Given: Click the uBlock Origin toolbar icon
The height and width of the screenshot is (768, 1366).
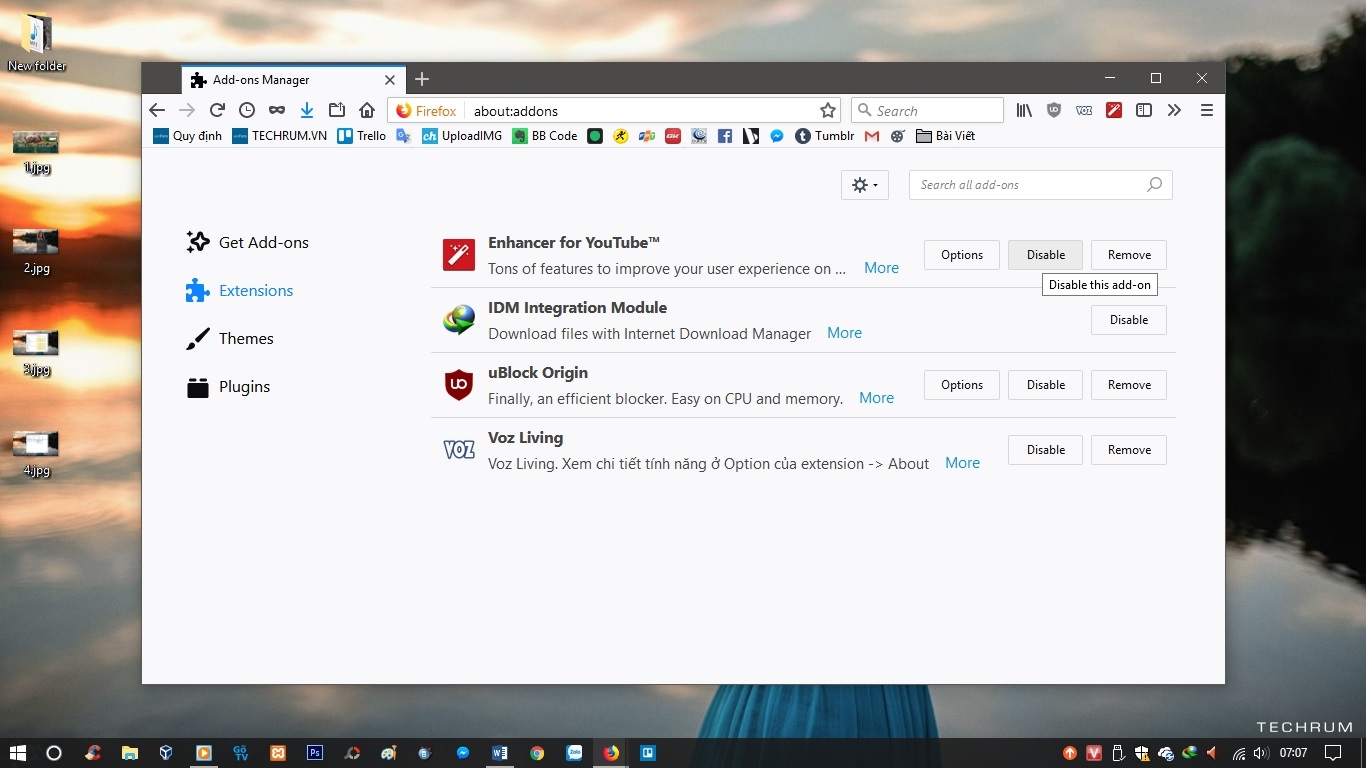Looking at the screenshot, I should point(1054,111).
